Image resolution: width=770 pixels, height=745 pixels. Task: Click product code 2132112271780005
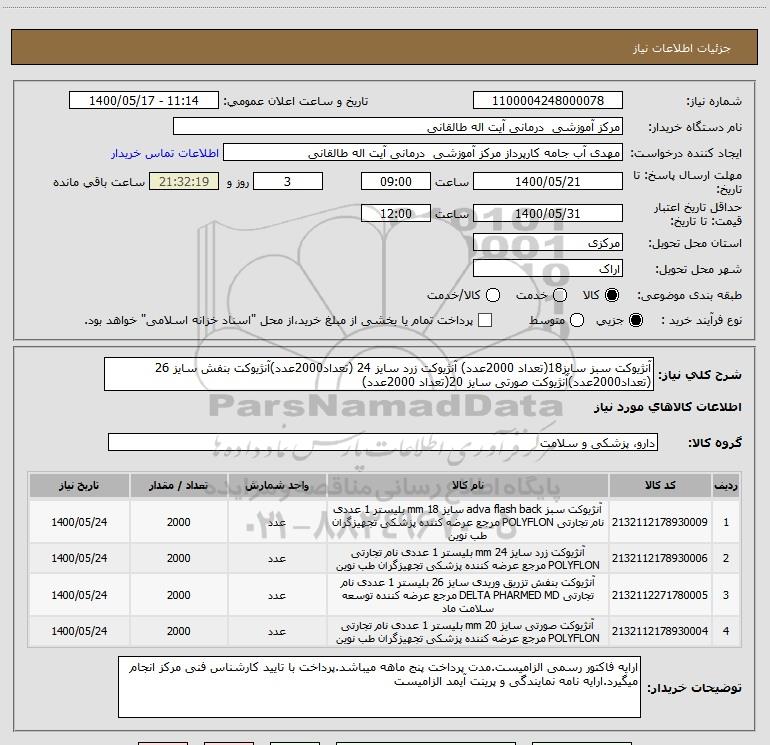click(660, 595)
